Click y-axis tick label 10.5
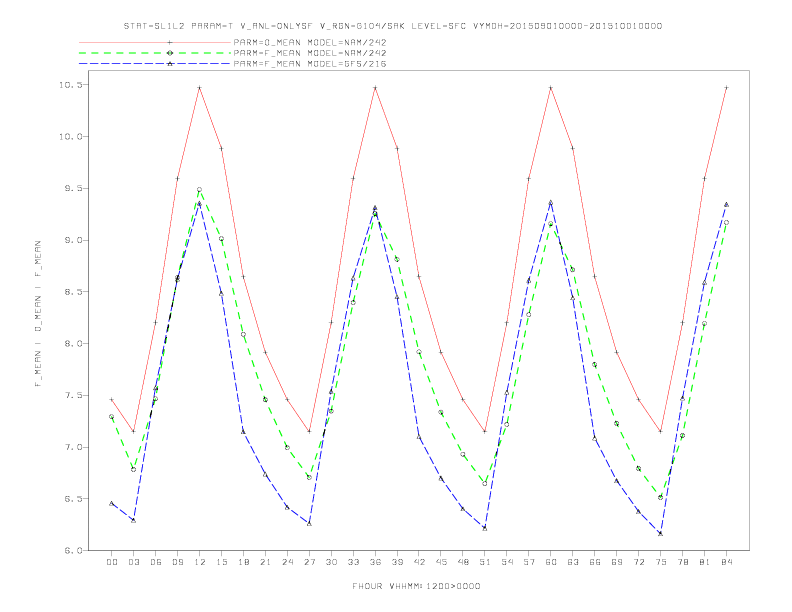792x612 pixels. 70,85
